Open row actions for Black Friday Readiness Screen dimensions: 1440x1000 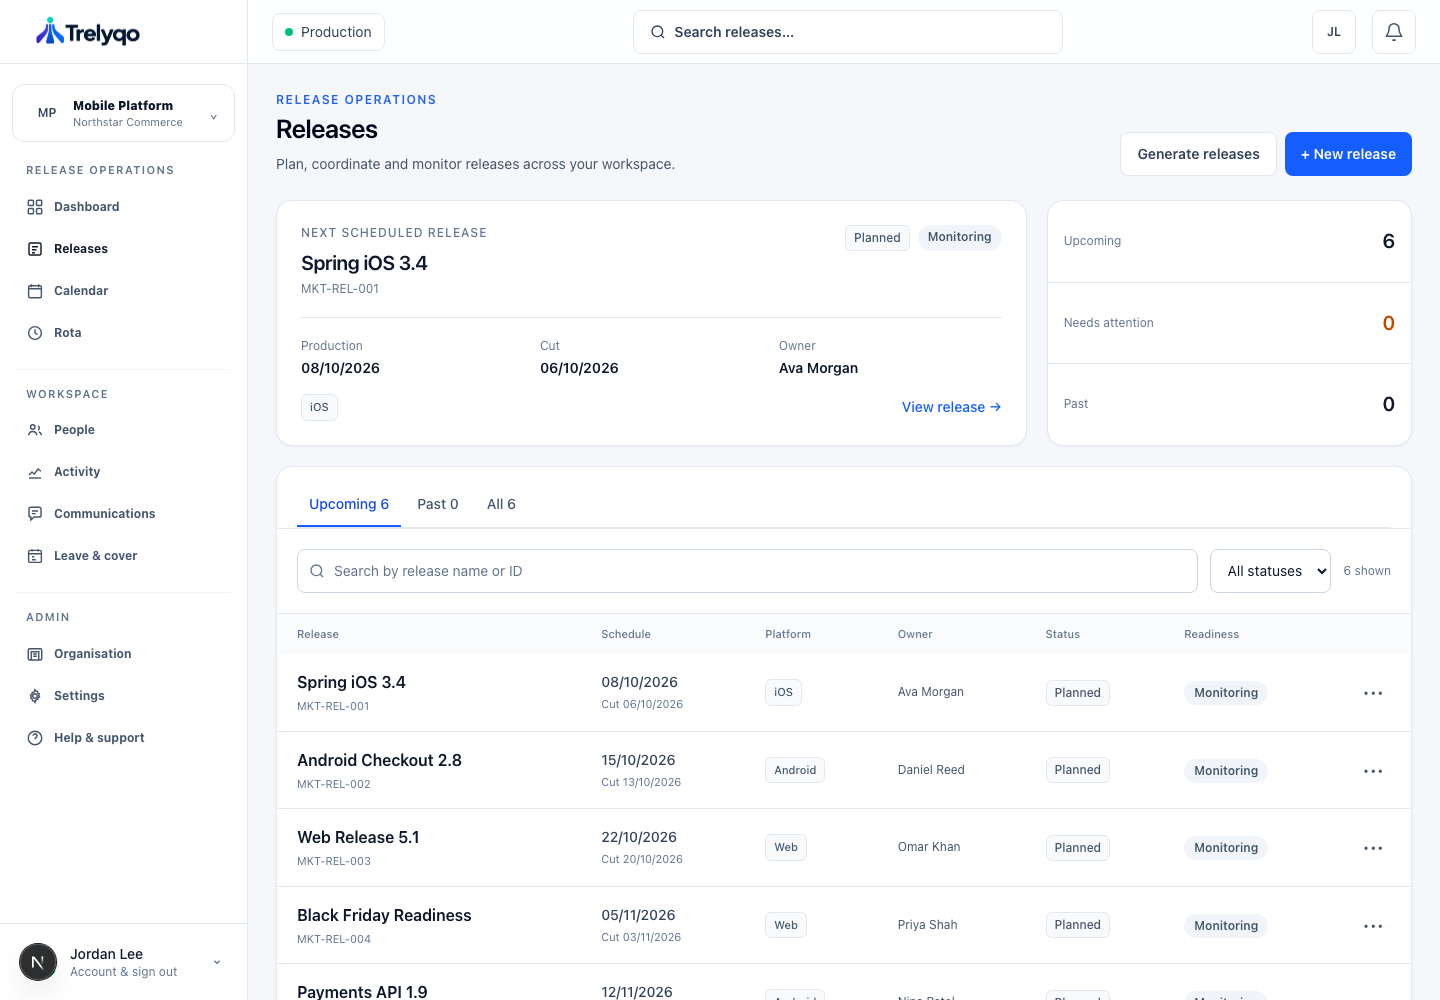click(1373, 926)
